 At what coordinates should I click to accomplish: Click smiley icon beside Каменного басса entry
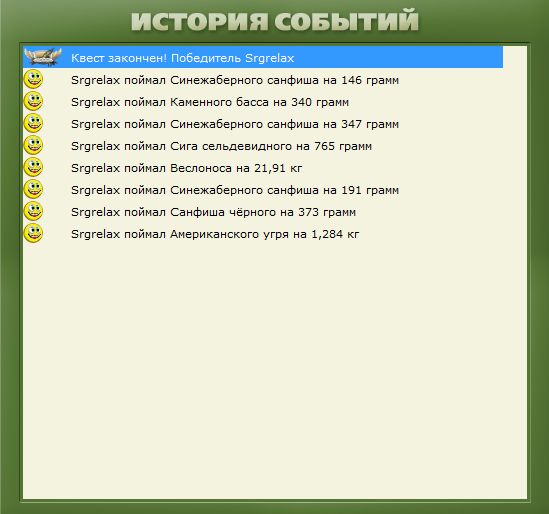pos(33,101)
